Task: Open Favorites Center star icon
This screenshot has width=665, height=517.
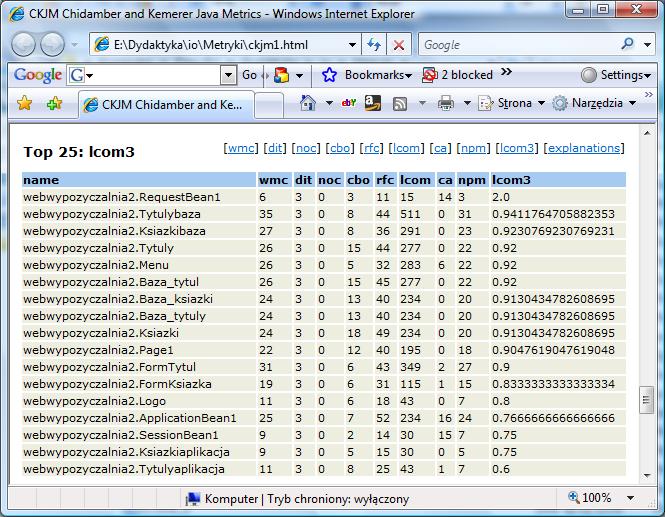Action: (25, 103)
